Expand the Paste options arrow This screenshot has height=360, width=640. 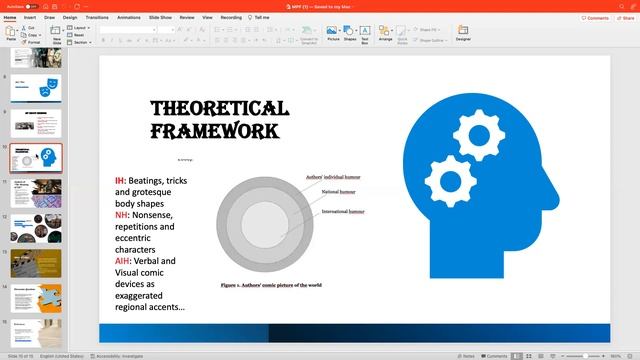tap(17, 31)
